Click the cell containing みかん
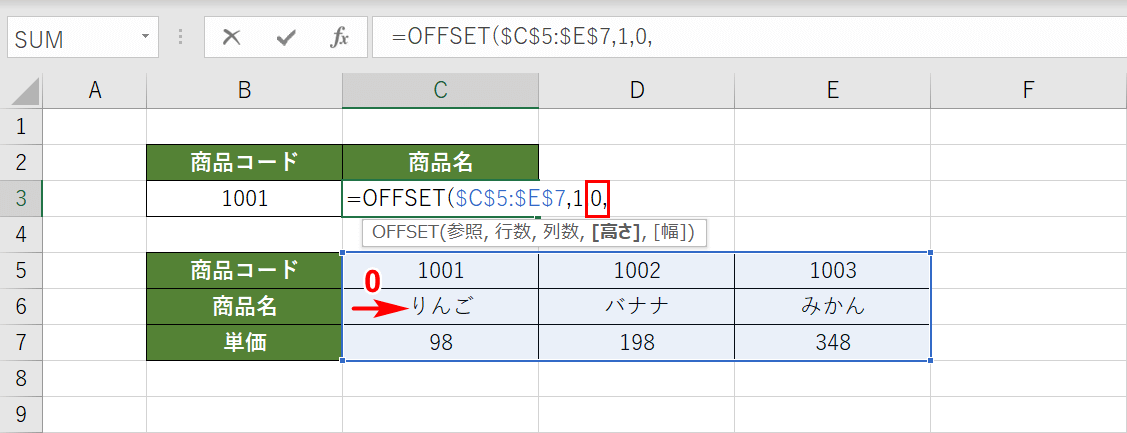1127x433 pixels. click(x=832, y=307)
